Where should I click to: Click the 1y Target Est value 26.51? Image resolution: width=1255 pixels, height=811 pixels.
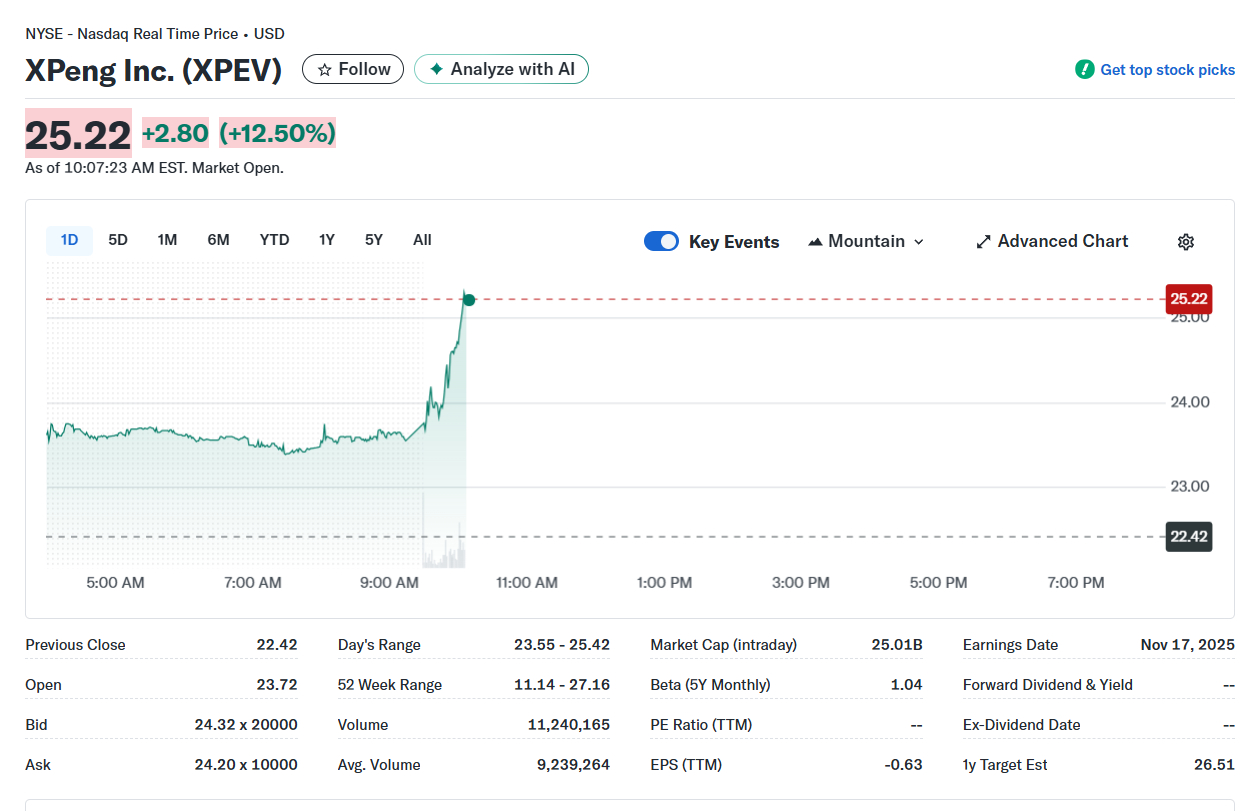pos(1214,765)
